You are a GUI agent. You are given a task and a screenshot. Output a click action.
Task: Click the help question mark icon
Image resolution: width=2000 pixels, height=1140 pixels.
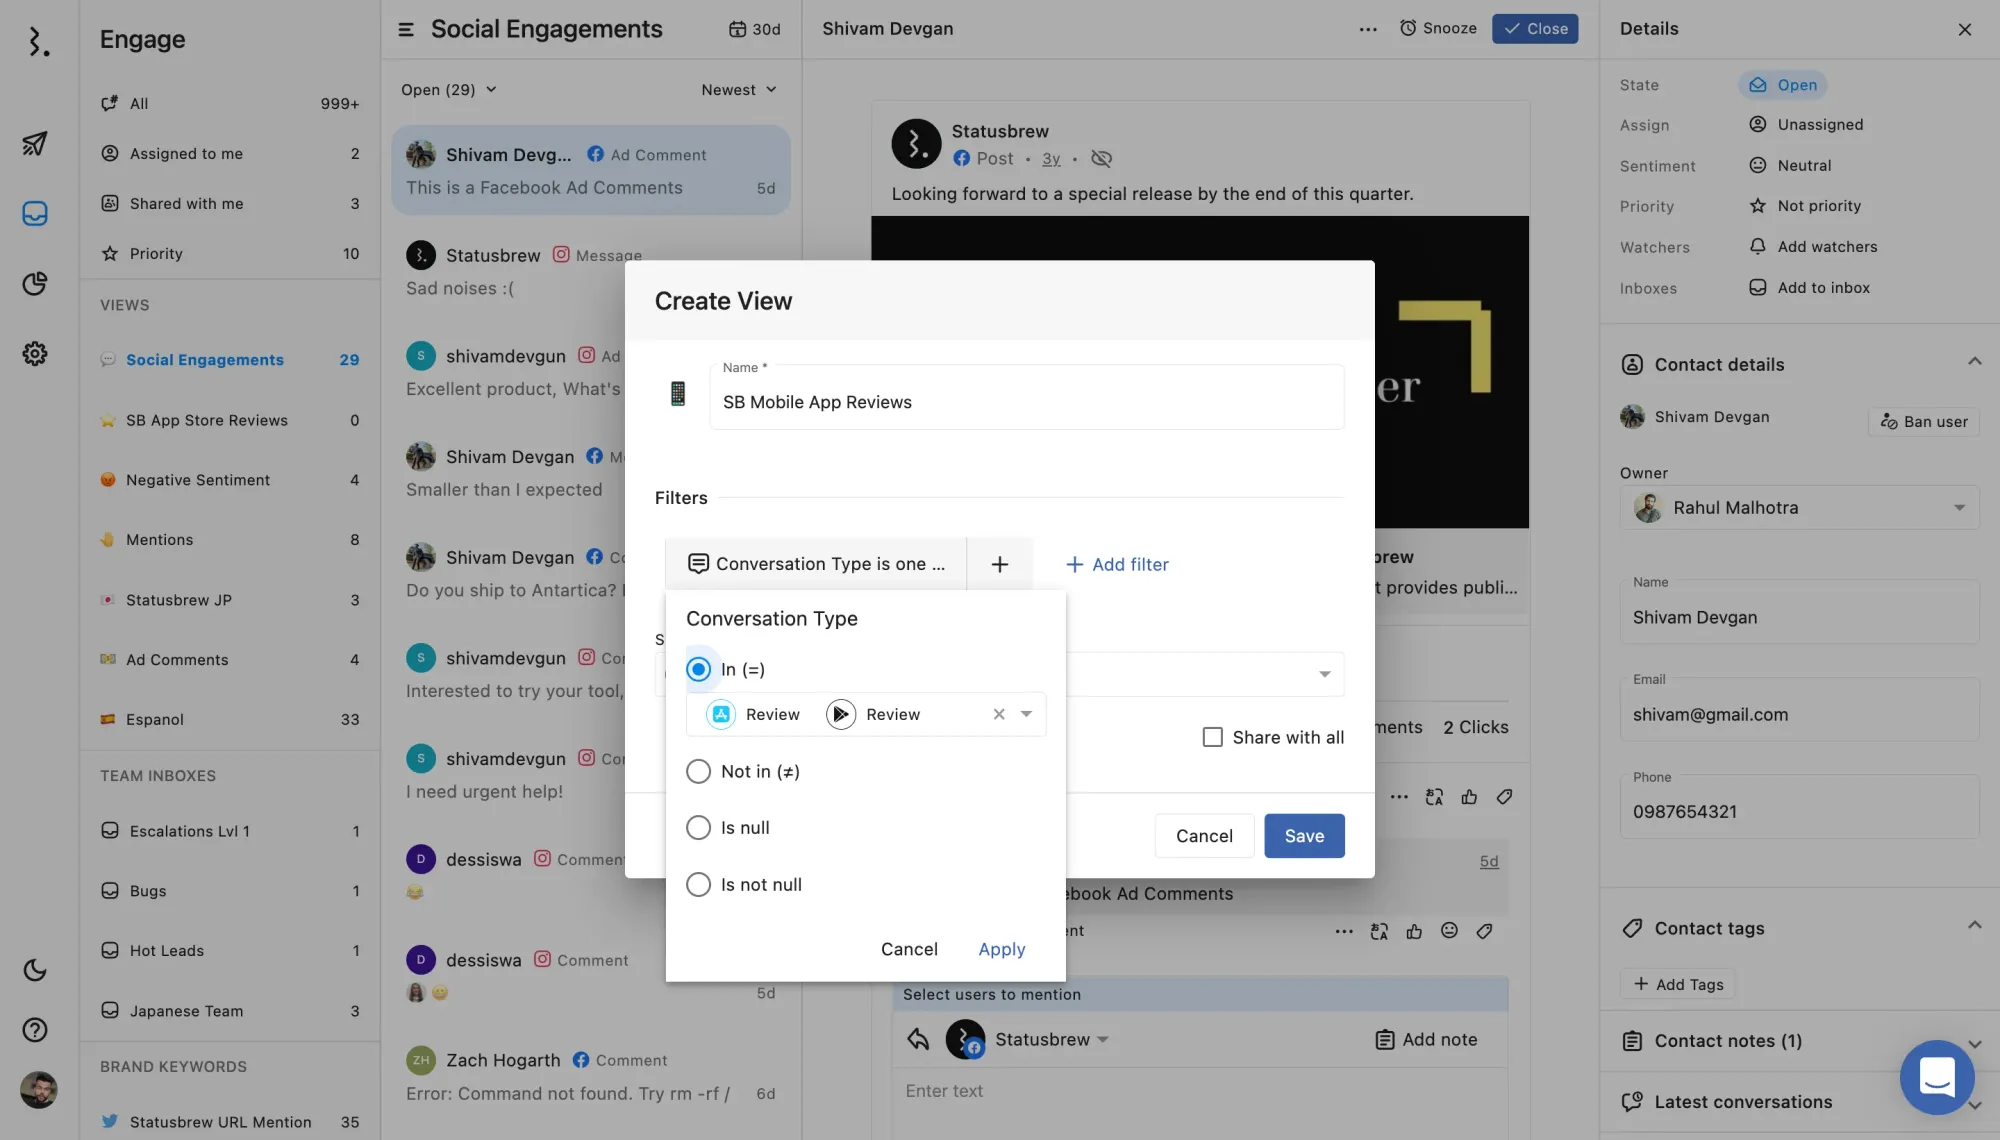[x=35, y=1030]
